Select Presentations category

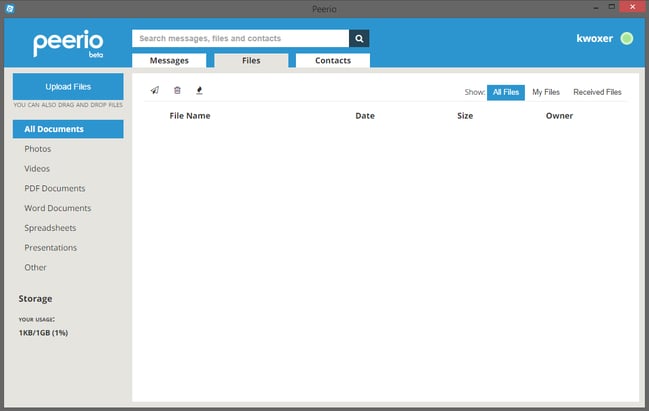(50, 248)
